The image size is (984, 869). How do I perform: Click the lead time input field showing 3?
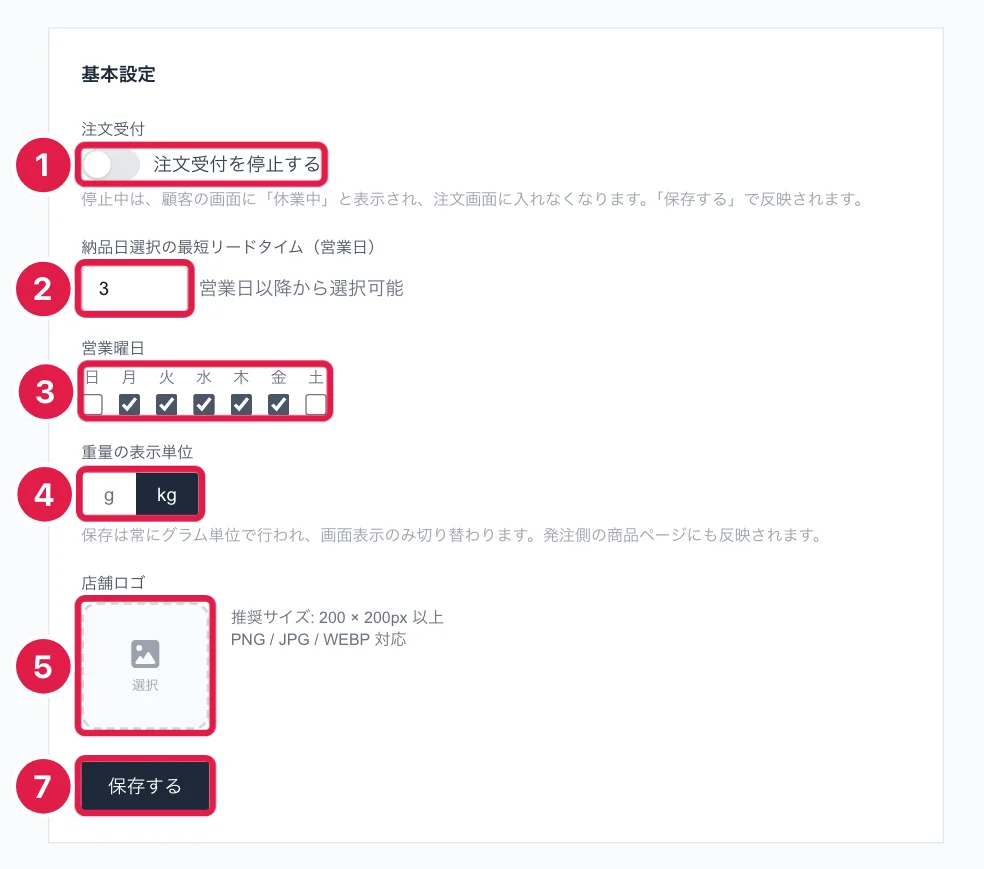[134, 289]
